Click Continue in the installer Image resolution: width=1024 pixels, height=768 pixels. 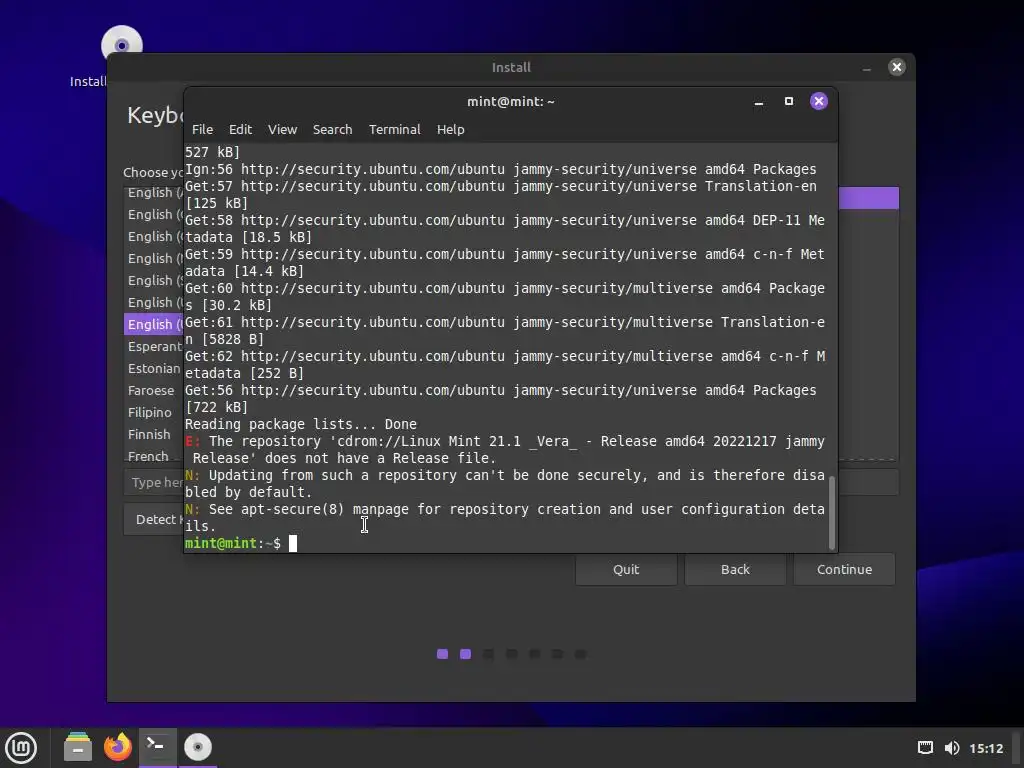tap(844, 569)
